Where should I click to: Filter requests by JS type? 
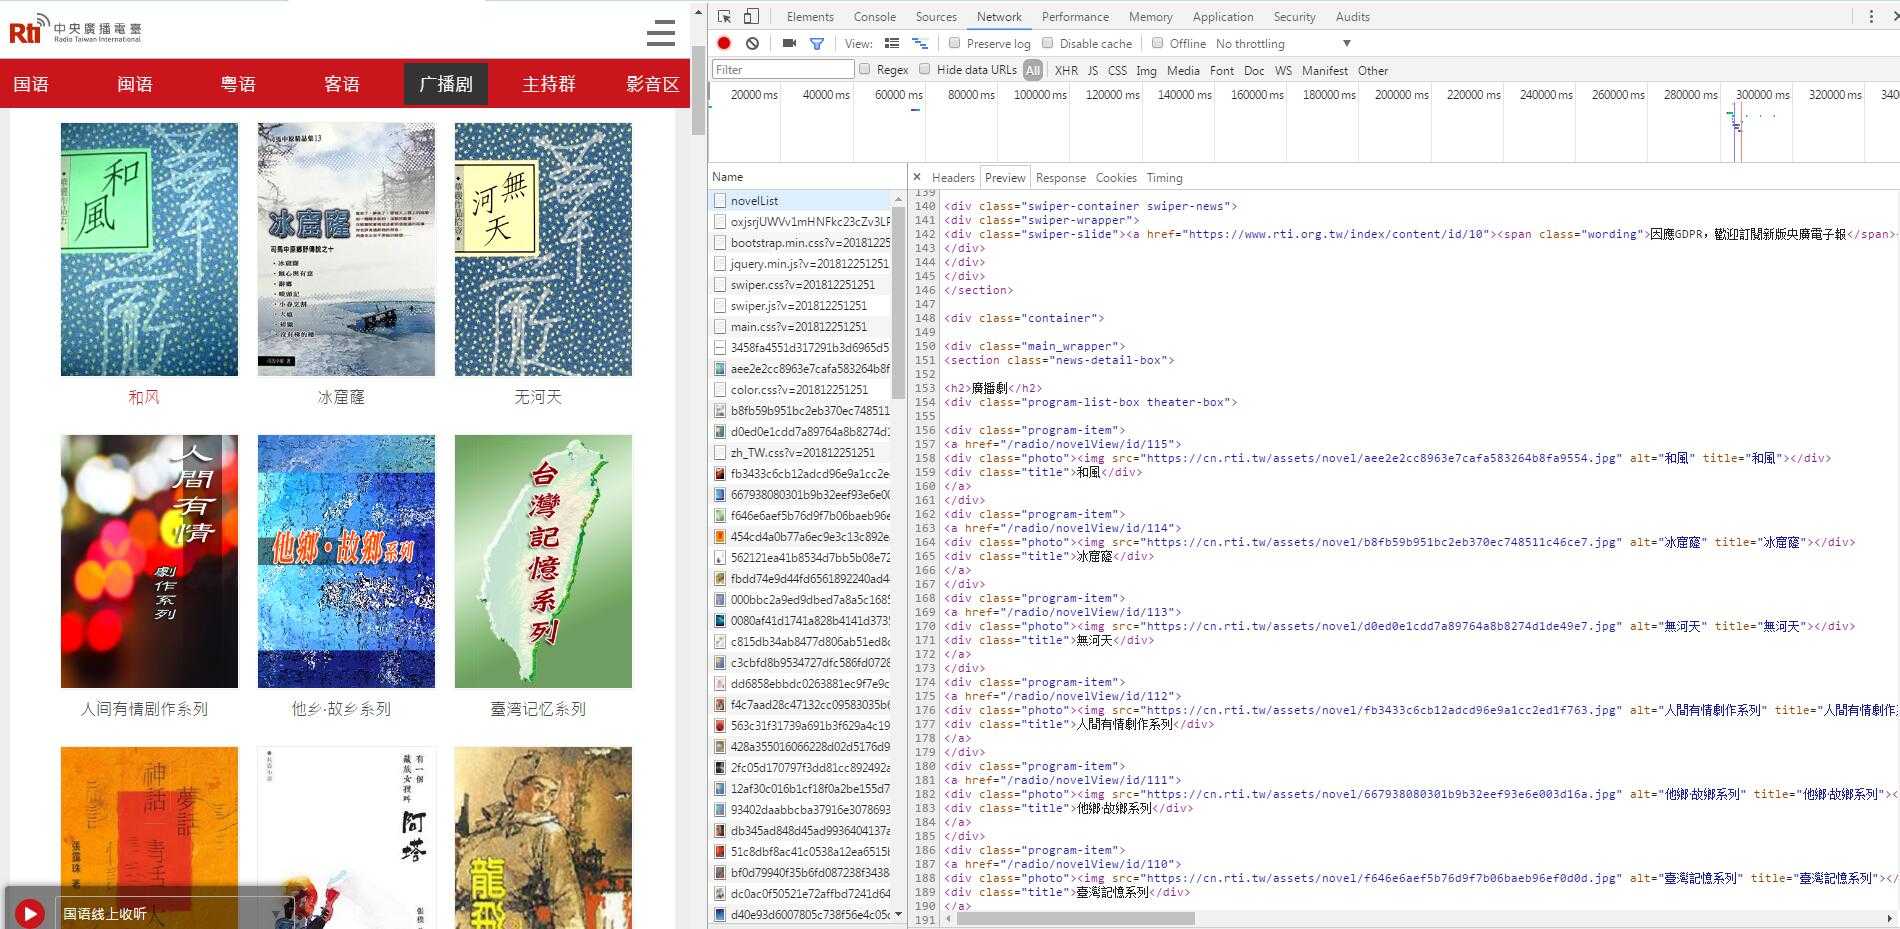(x=1093, y=70)
